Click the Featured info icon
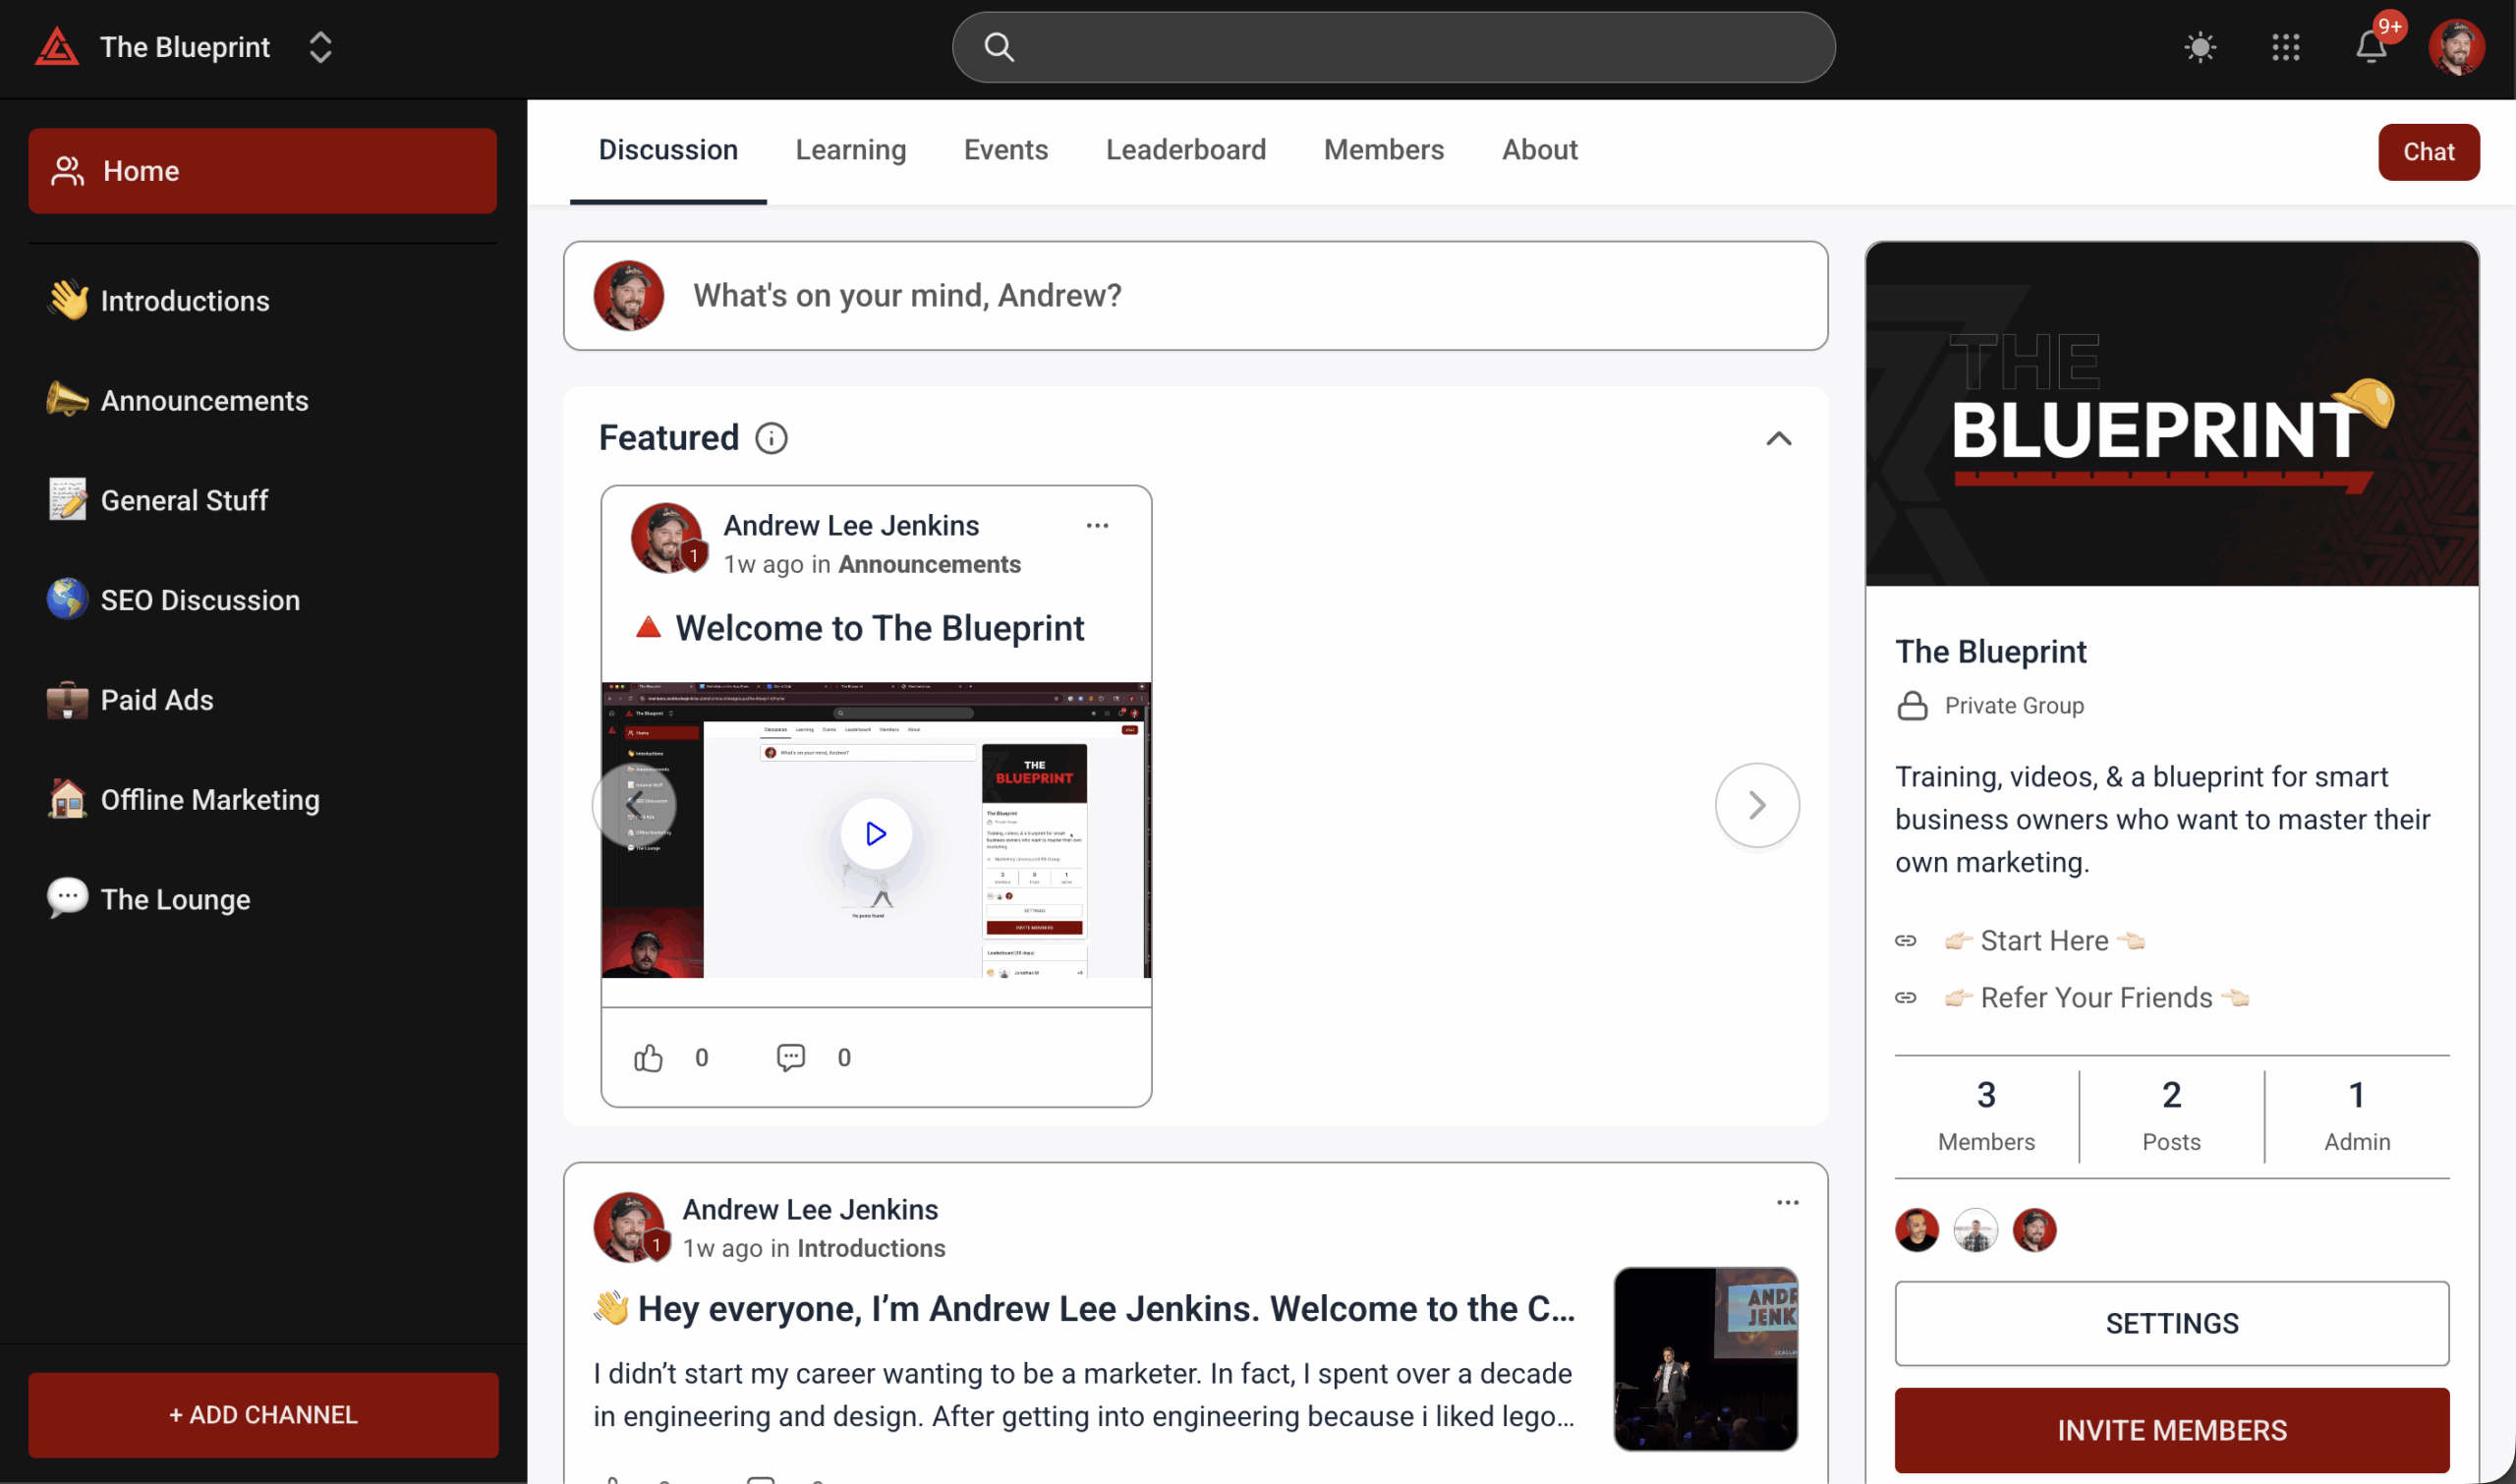The height and width of the screenshot is (1484, 2516). (x=771, y=438)
